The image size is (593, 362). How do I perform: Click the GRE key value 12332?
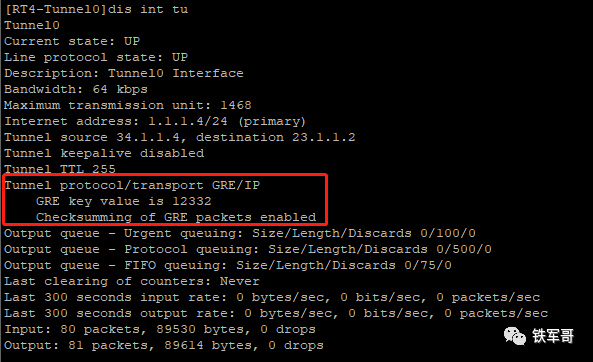(192, 201)
